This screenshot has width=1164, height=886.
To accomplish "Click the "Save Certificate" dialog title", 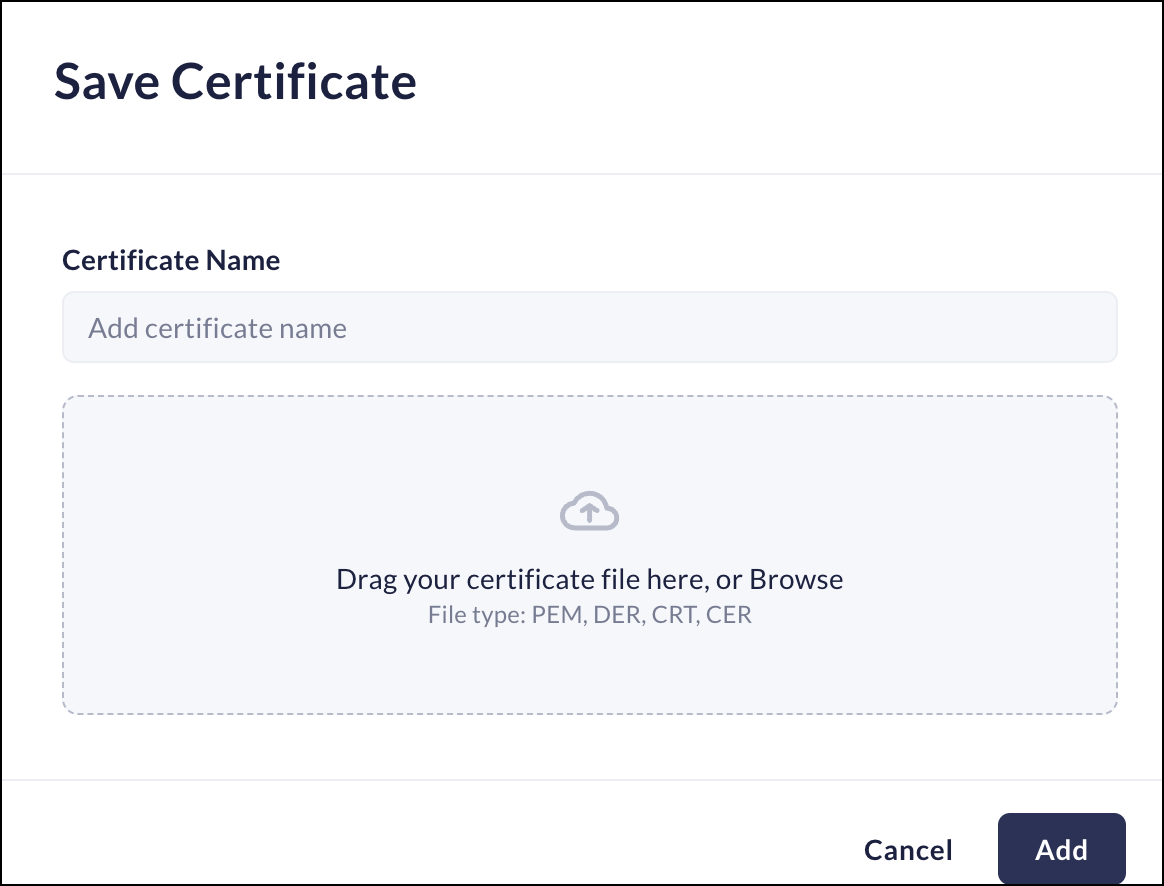I will click(235, 81).
